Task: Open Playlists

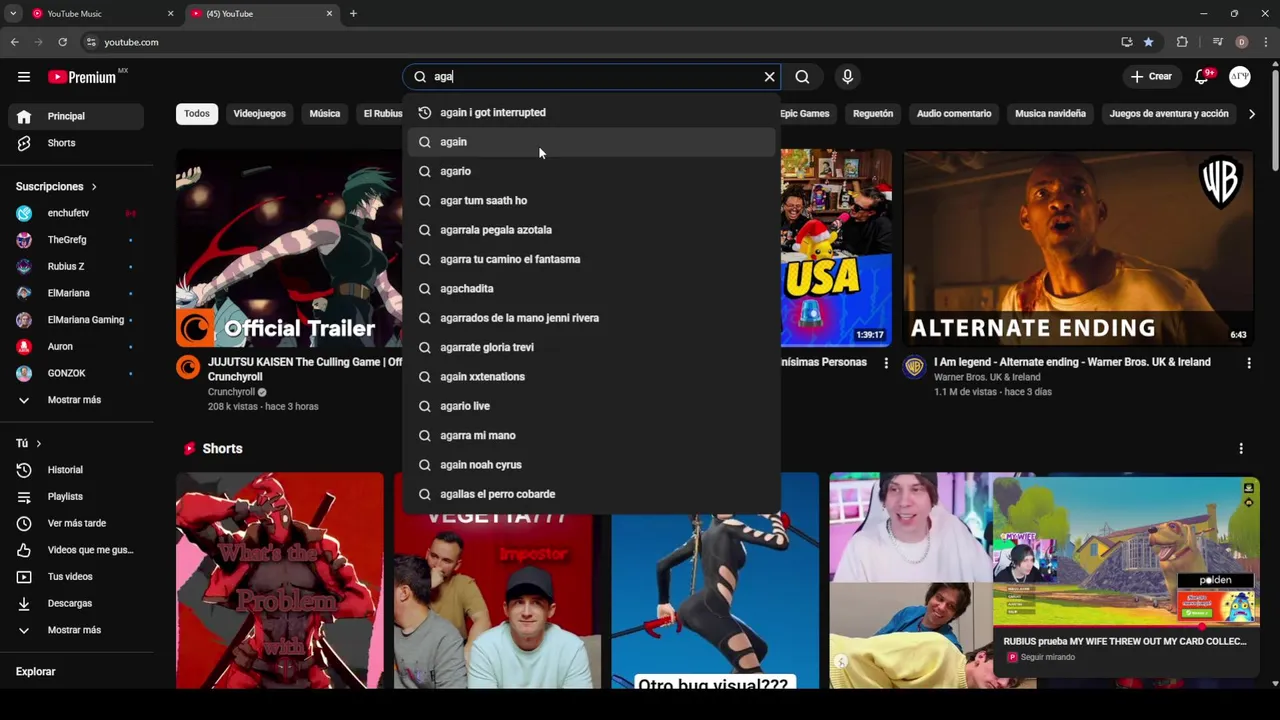Action: (x=76, y=497)
